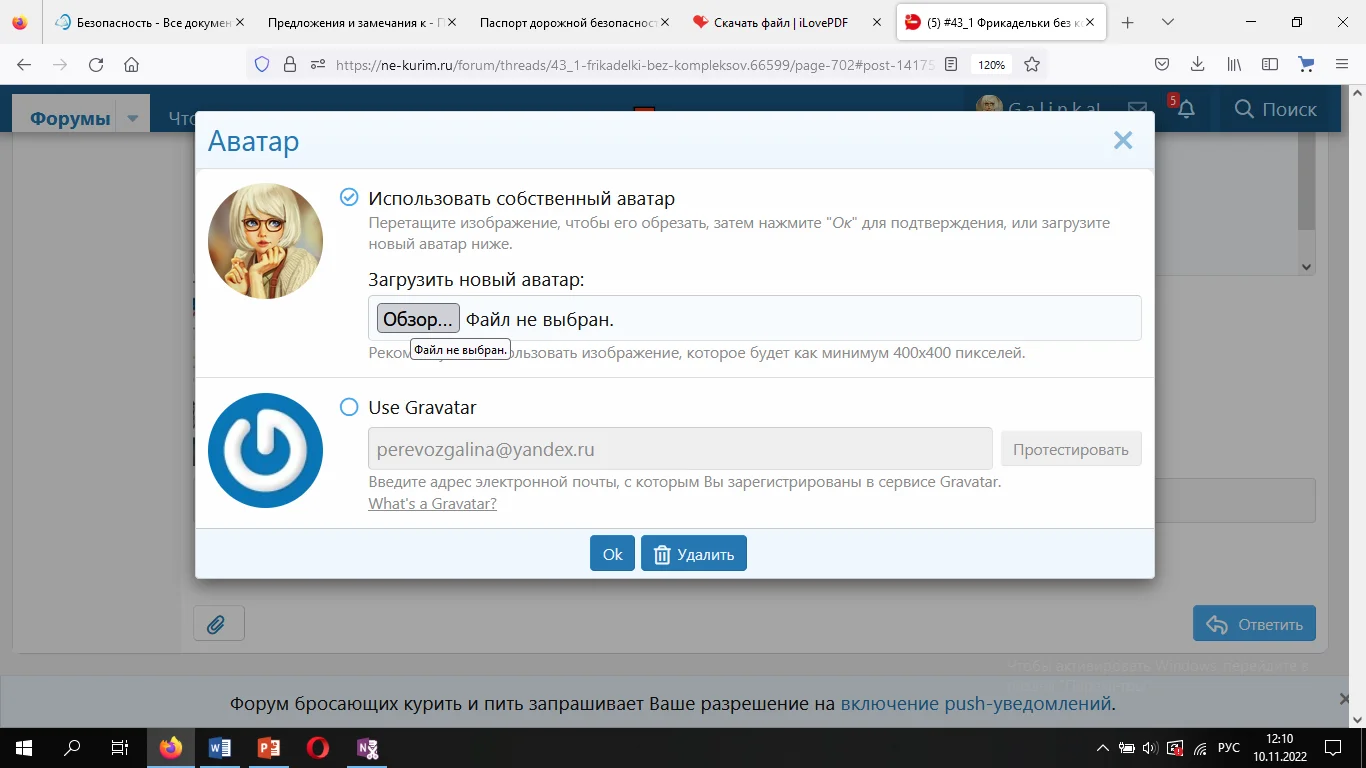This screenshot has width=1366, height=768.
Task: Open library bookmarks history icon
Action: (x=1234, y=64)
